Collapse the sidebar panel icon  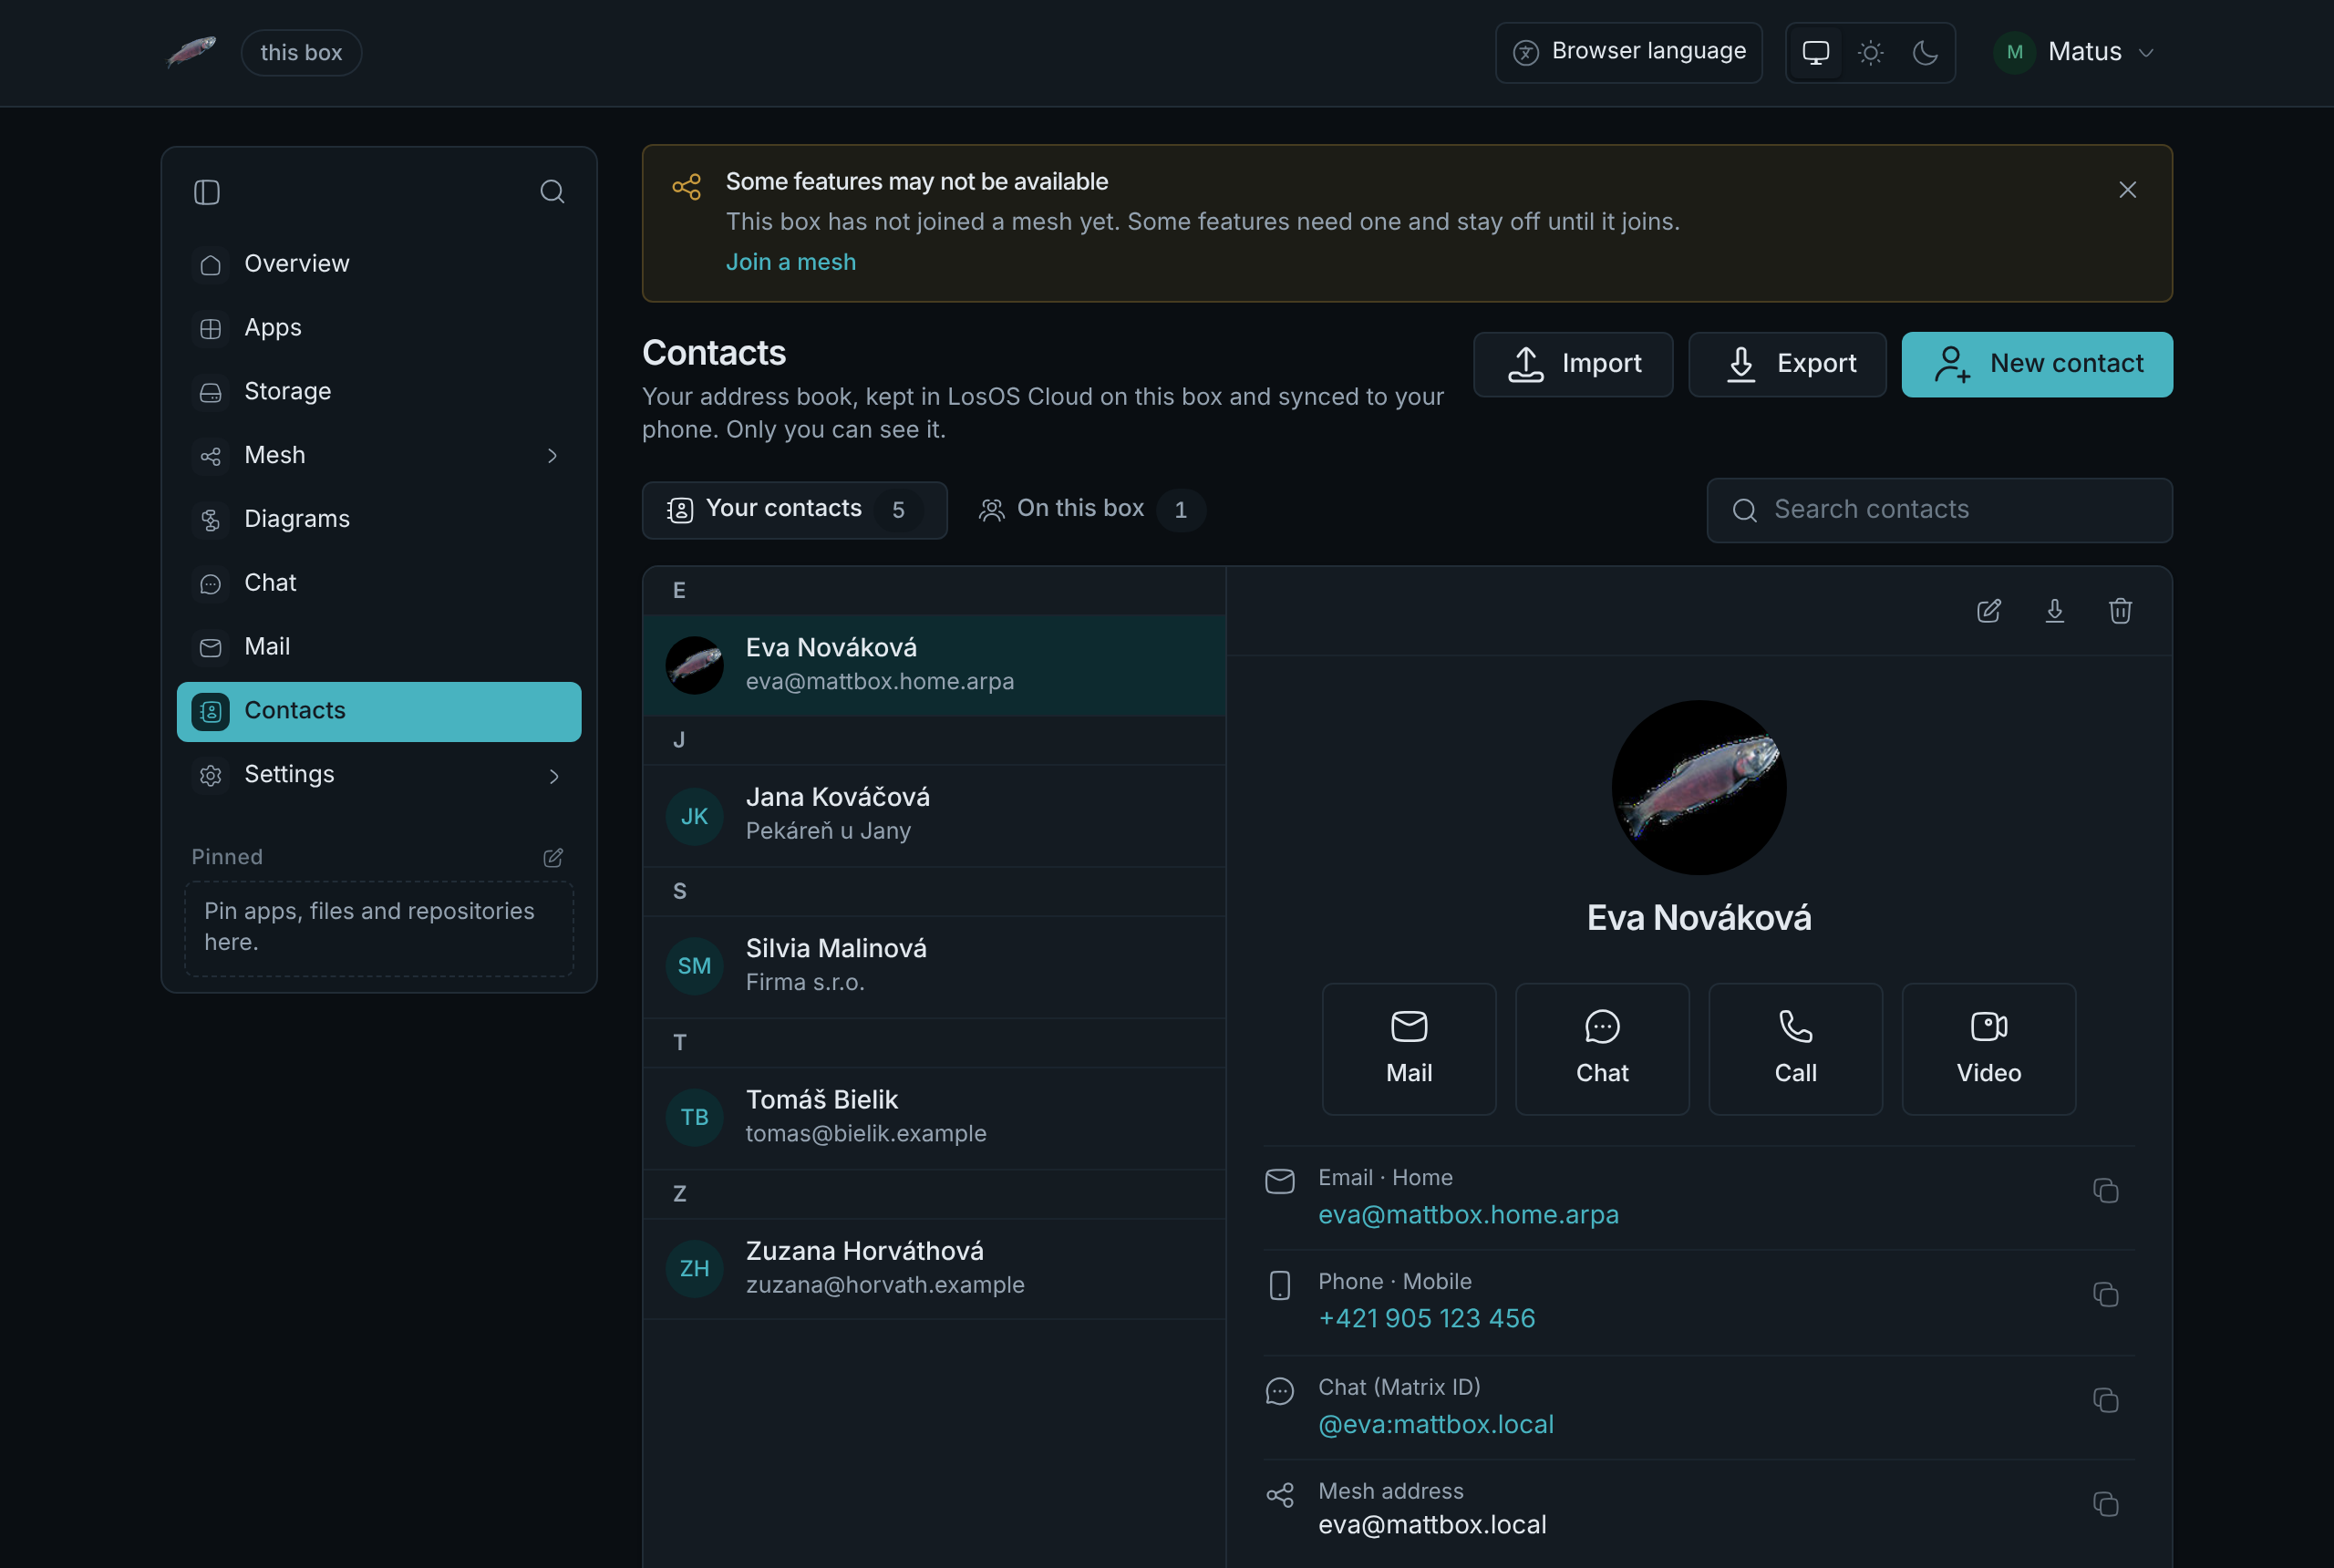(207, 192)
